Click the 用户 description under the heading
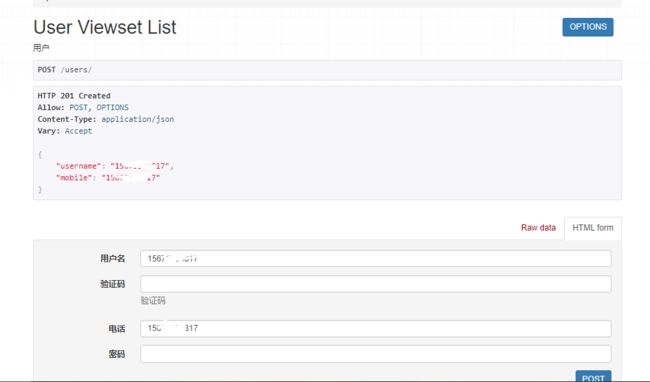The image size is (650, 382). click(x=41, y=48)
